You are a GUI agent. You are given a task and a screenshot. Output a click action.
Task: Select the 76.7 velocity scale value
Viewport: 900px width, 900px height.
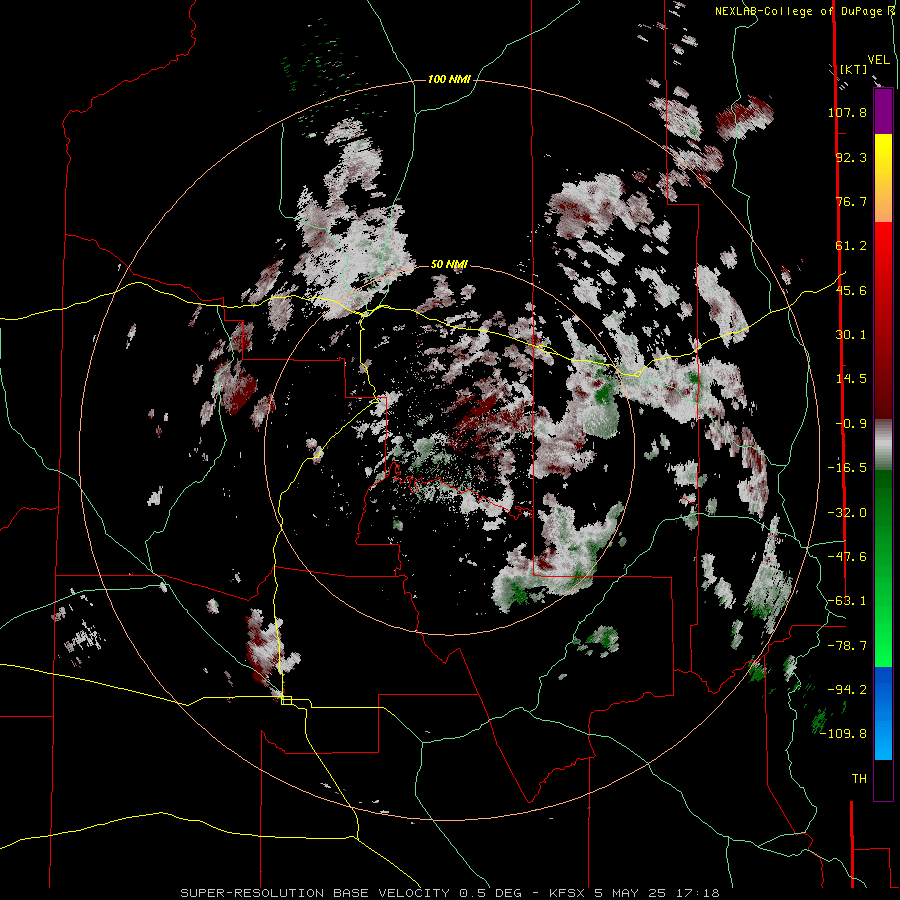coord(851,201)
